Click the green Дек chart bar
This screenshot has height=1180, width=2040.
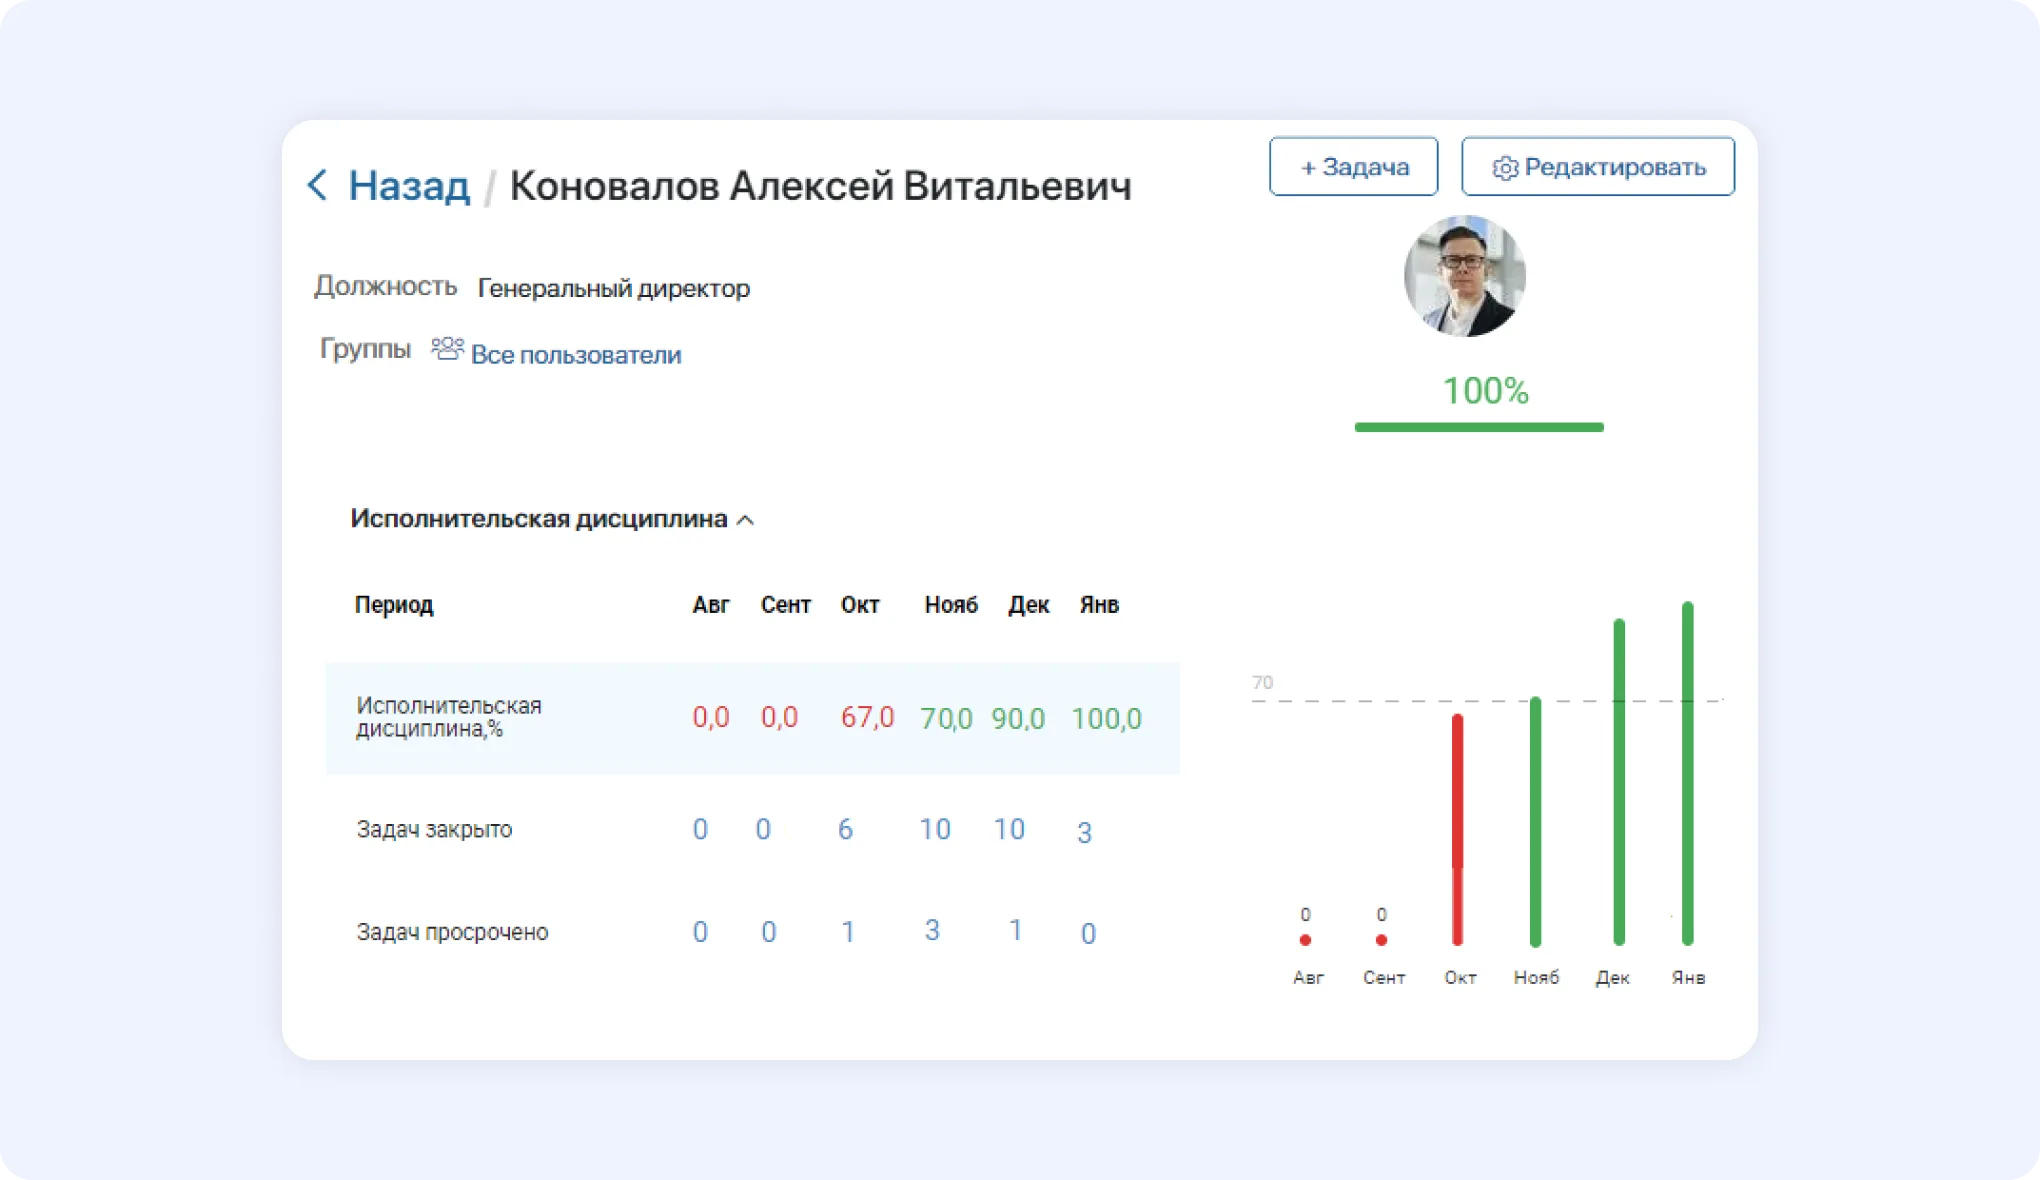click(1619, 782)
